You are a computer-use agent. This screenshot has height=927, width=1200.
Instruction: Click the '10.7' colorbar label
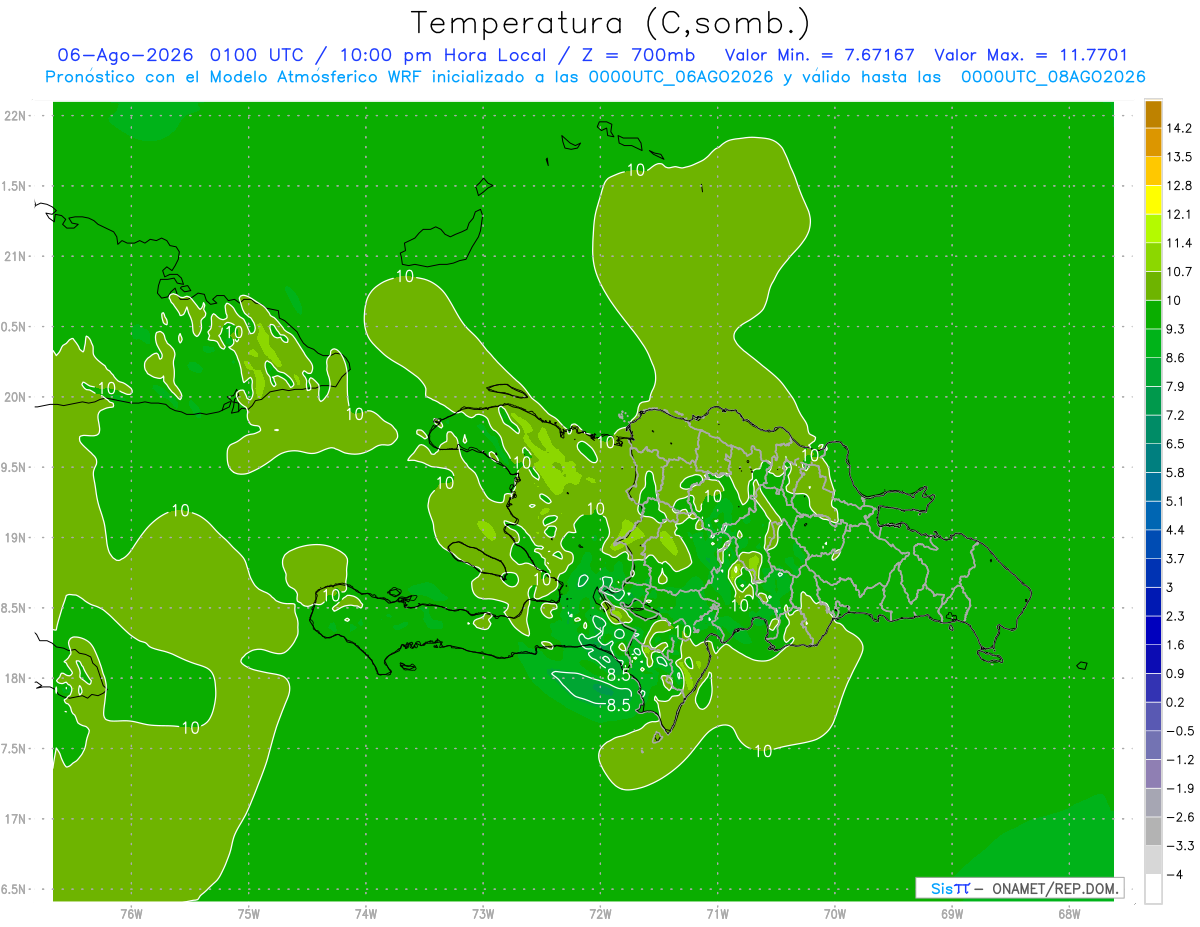(1178, 272)
